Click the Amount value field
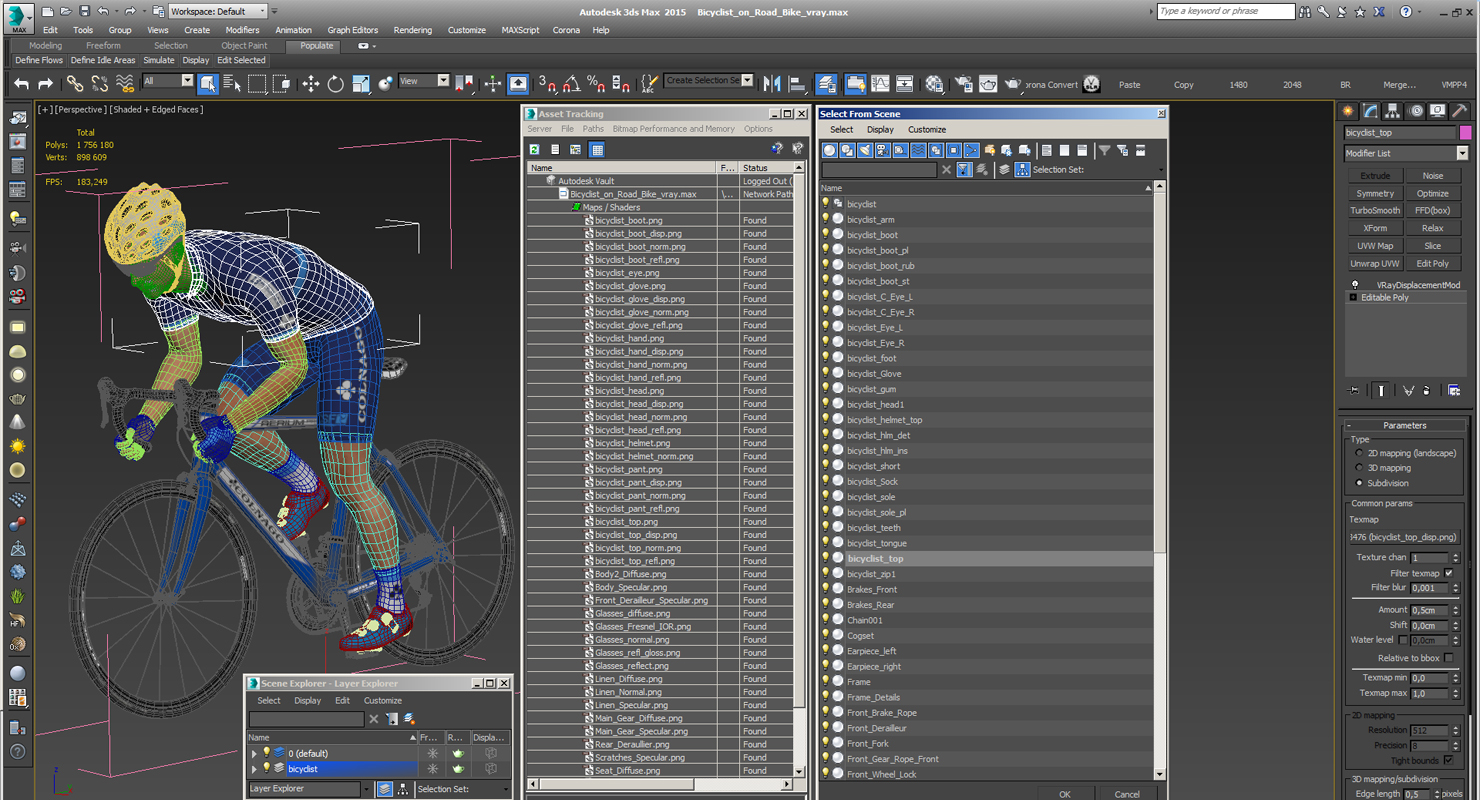This screenshot has width=1480, height=800. (x=1428, y=610)
